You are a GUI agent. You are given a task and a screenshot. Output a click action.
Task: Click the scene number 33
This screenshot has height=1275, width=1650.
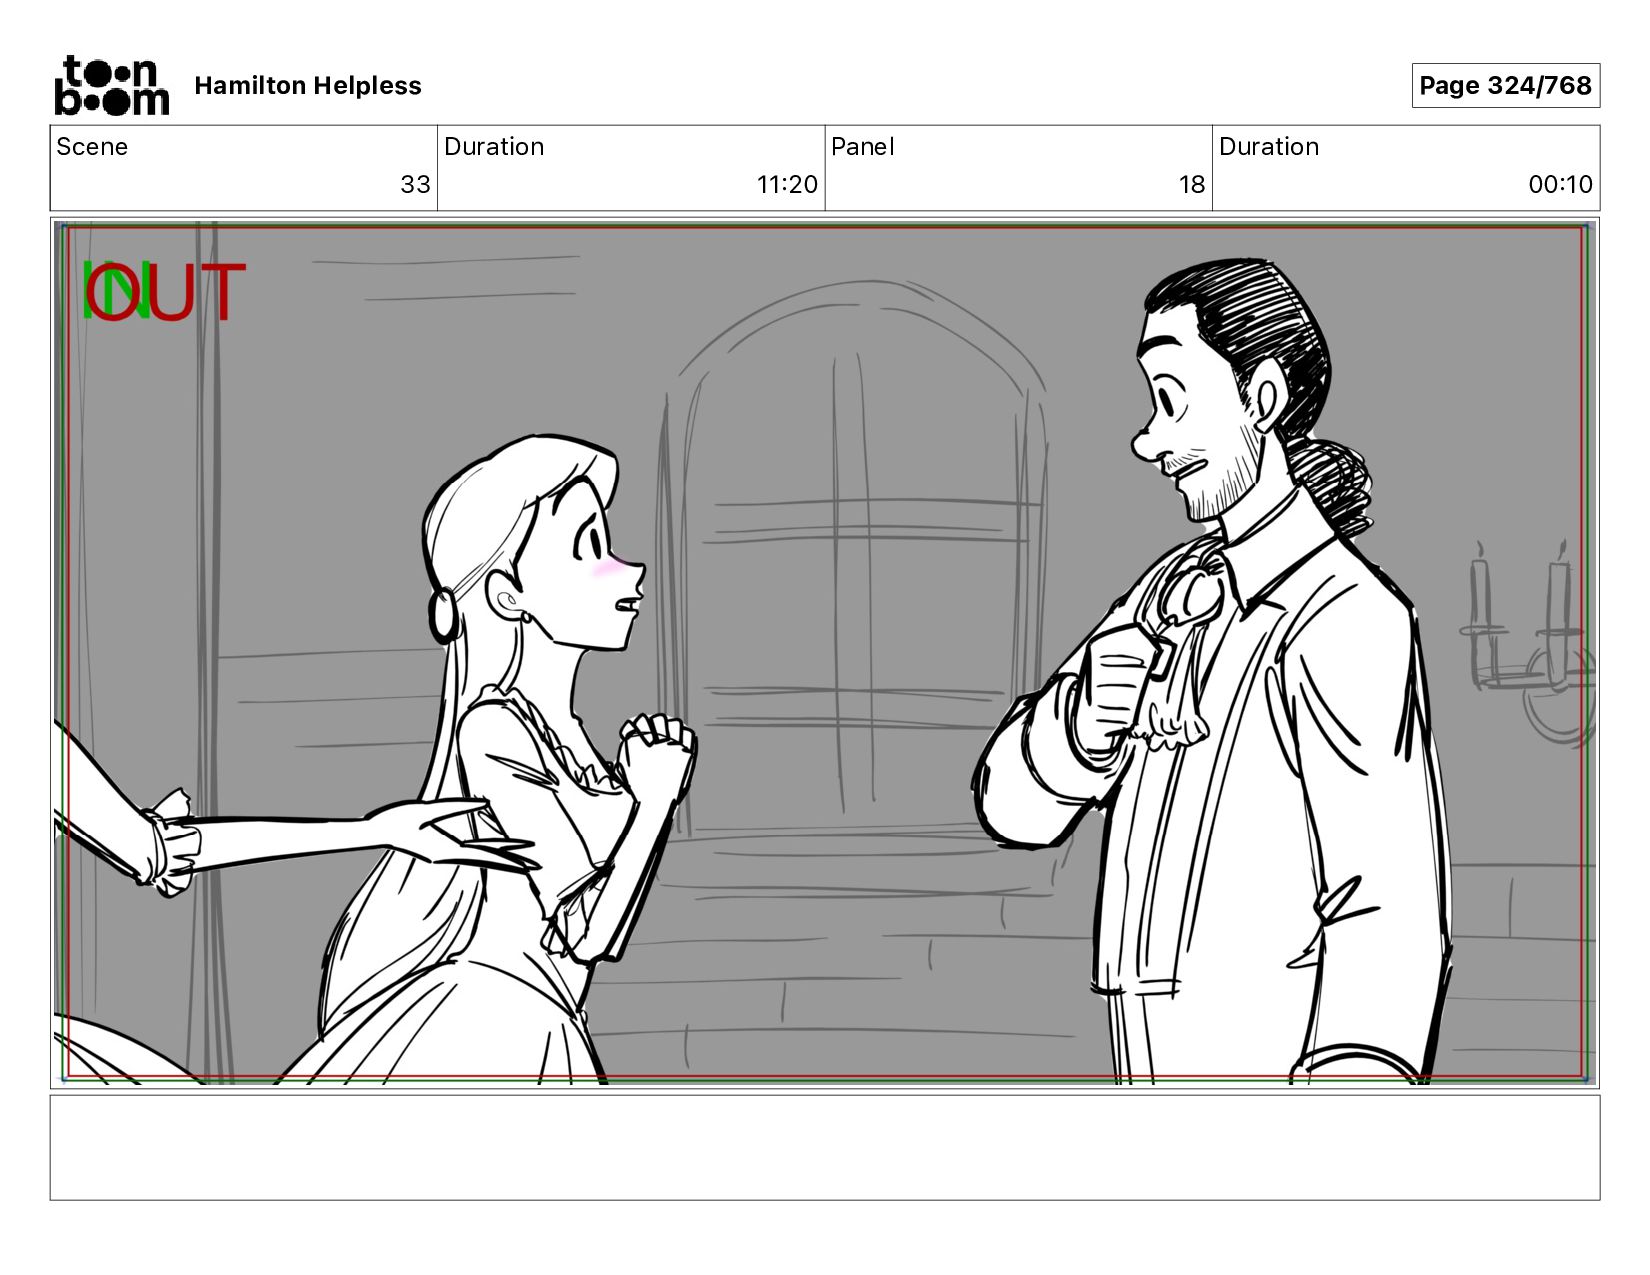pos(415,185)
